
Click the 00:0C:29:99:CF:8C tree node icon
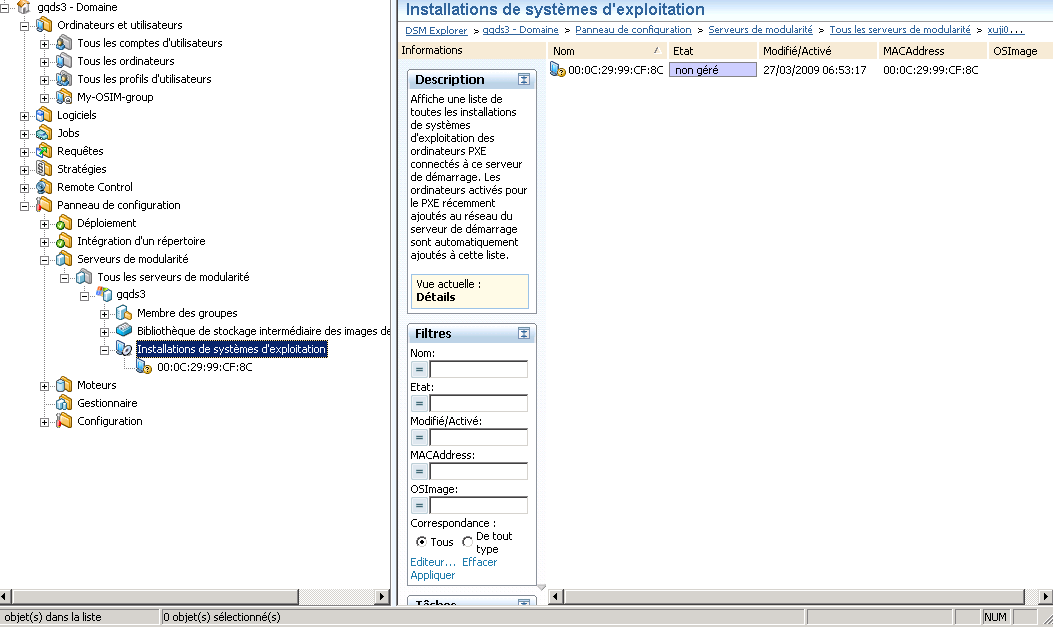tap(144, 367)
